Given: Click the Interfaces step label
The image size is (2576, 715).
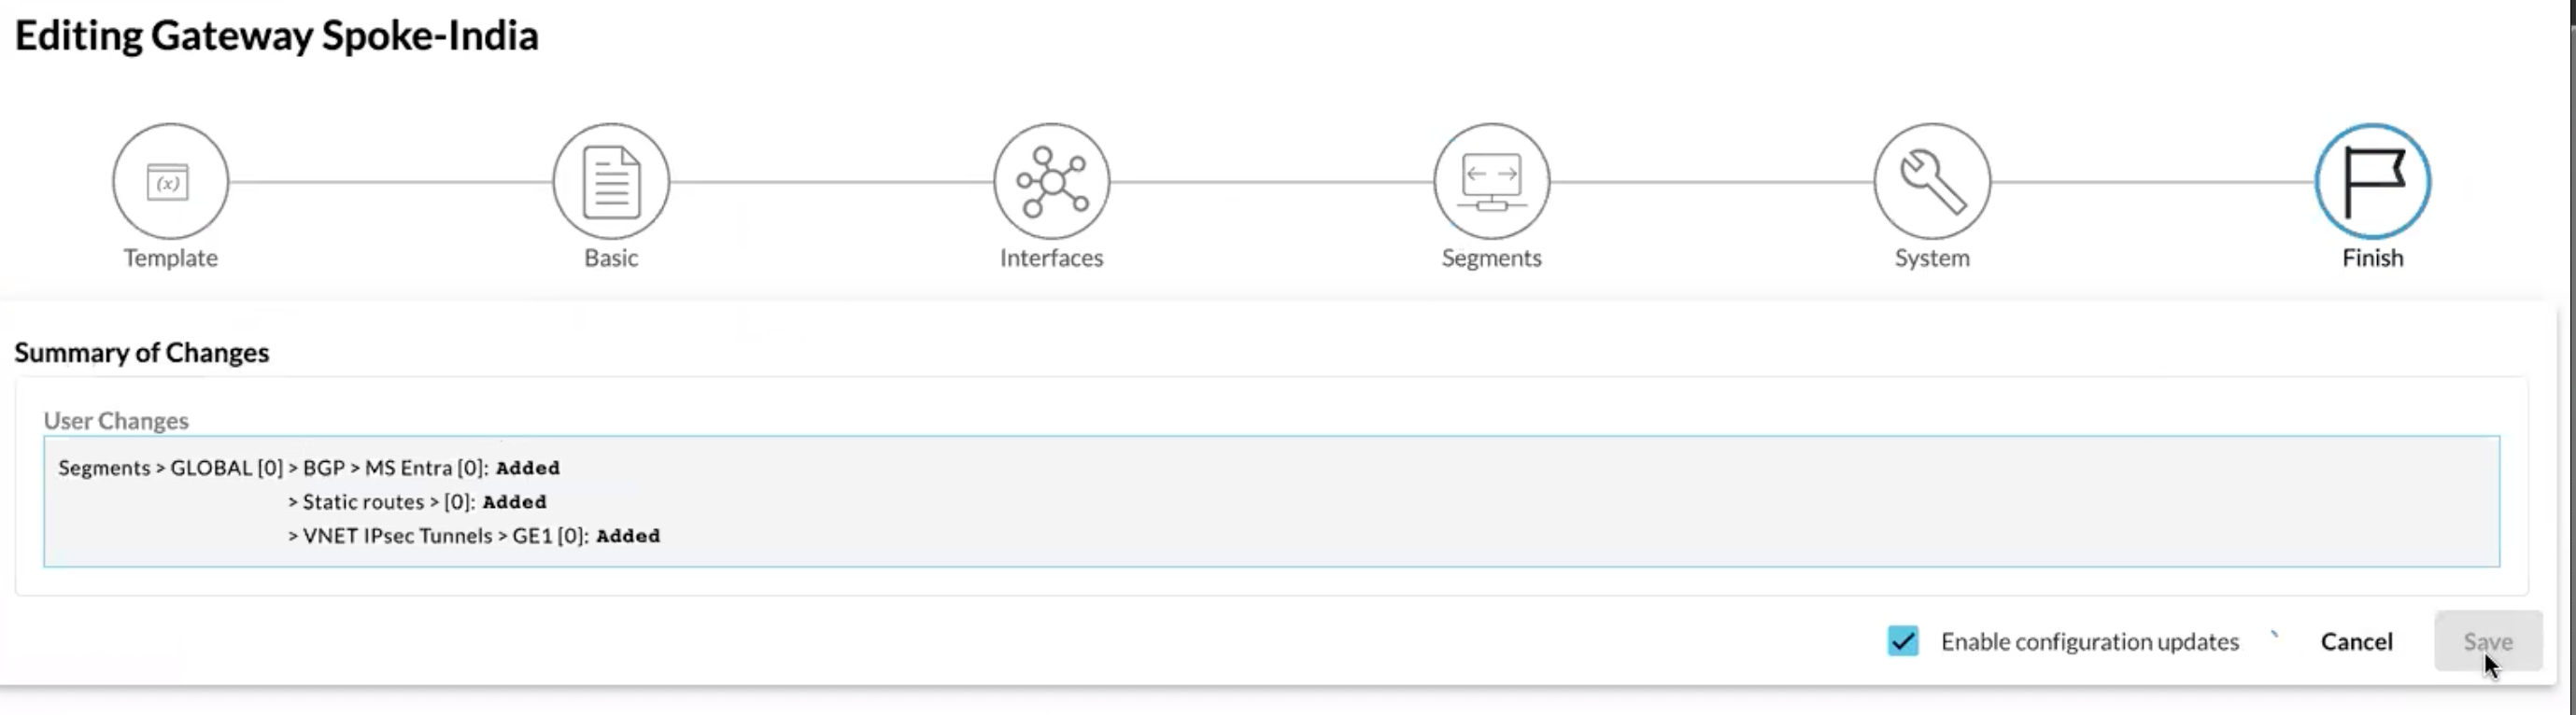Looking at the screenshot, I should pyautogui.click(x=1051, y=258).
